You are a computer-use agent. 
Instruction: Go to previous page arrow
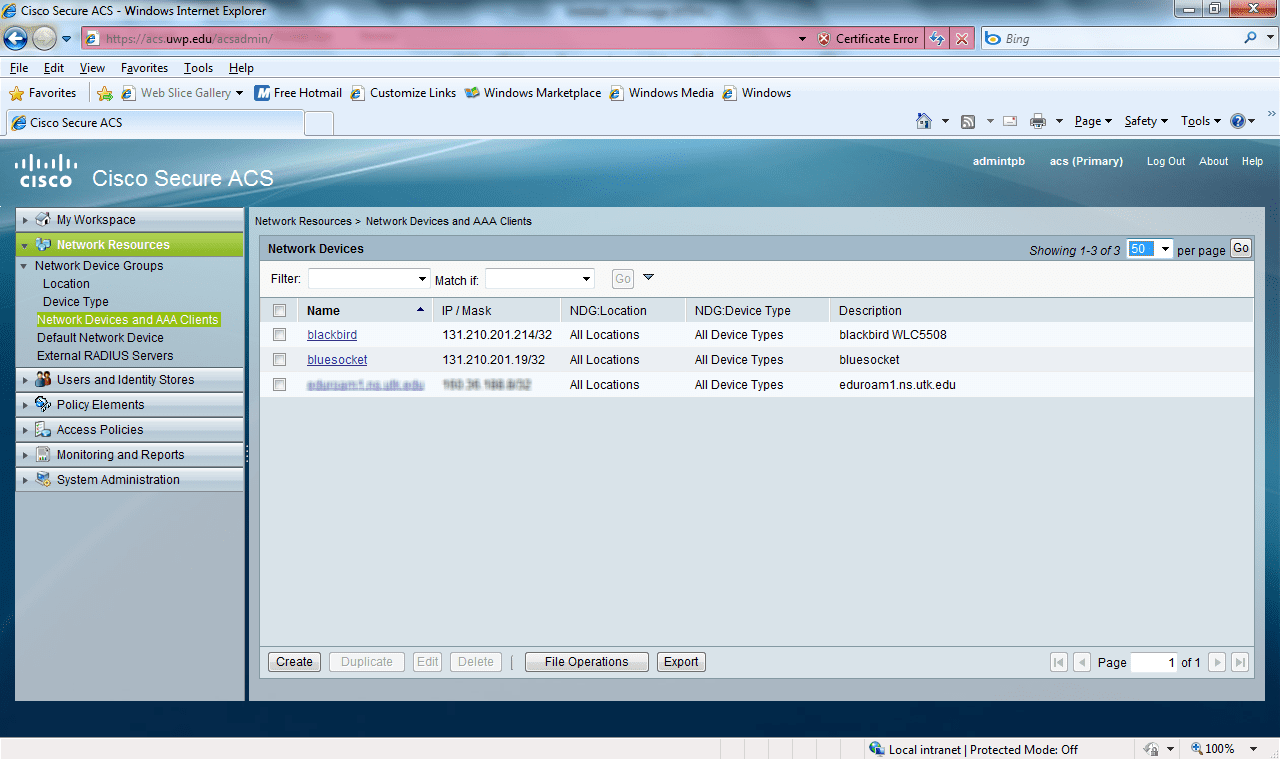(1082, 662)
